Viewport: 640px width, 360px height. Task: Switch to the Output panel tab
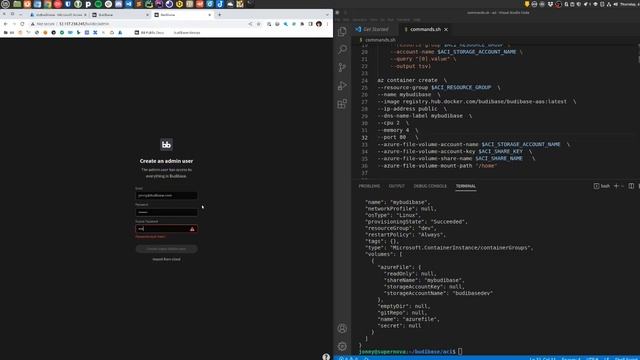tap(396, 186)
